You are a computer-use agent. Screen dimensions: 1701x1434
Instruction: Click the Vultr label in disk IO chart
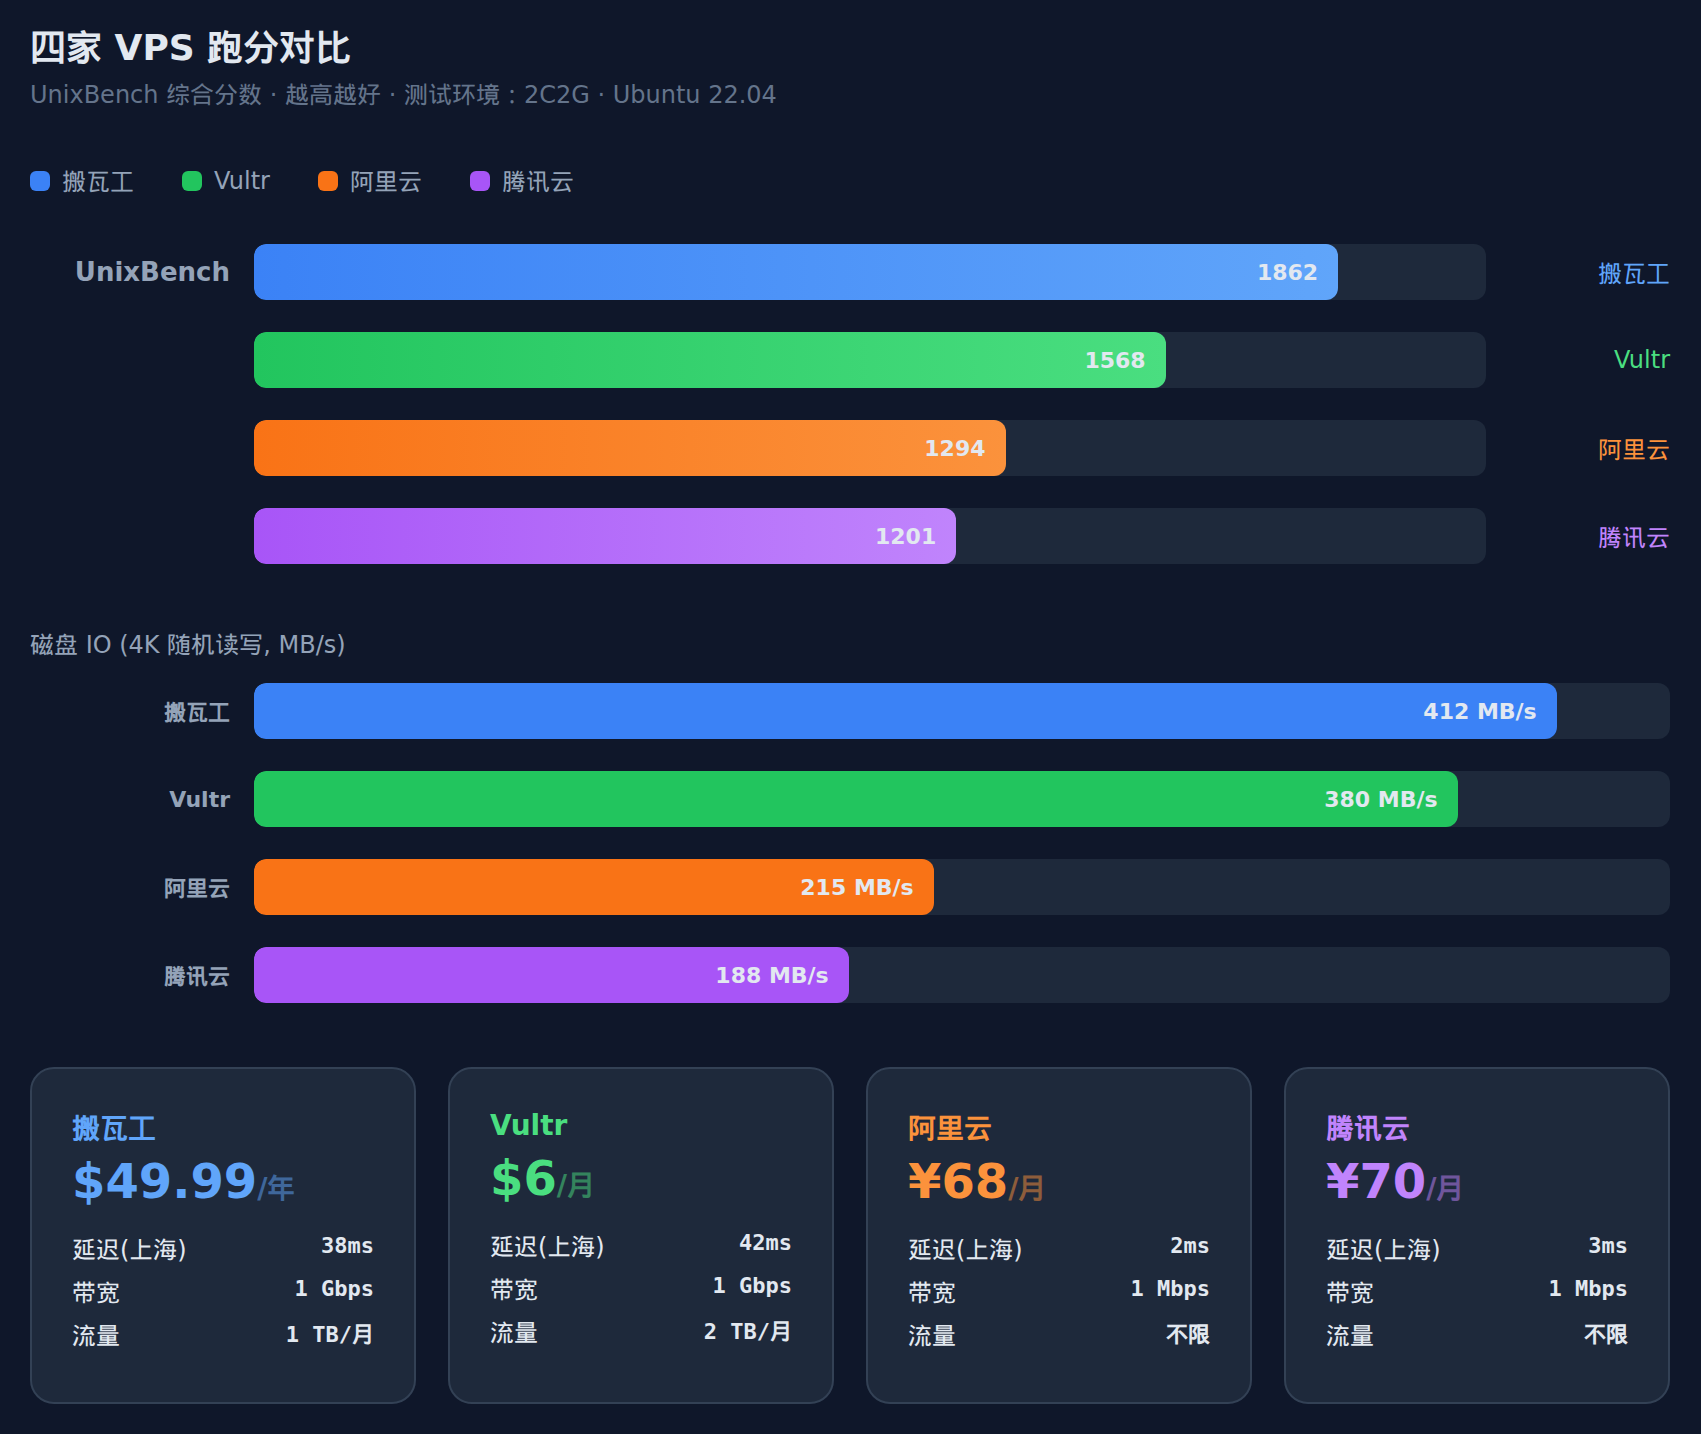(x=199, y=799)
